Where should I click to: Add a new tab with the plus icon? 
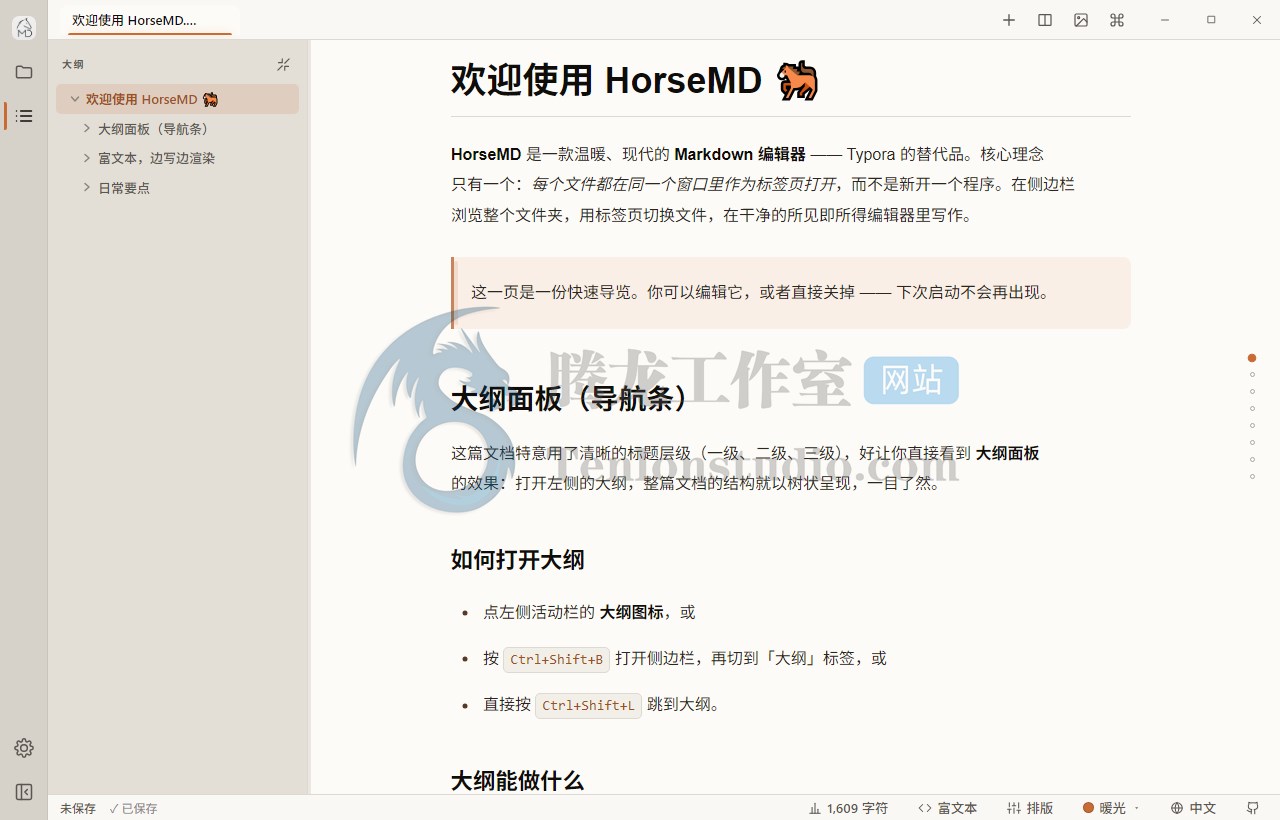[1009, 20]
